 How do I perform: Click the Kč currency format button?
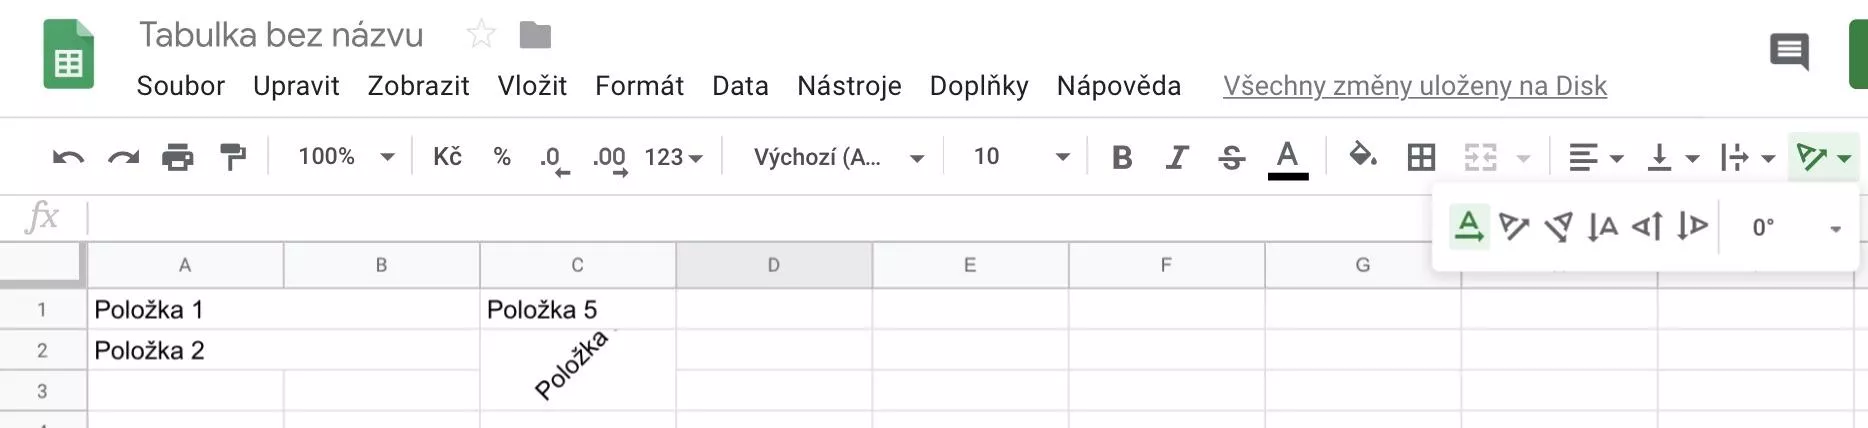(447, 157)
